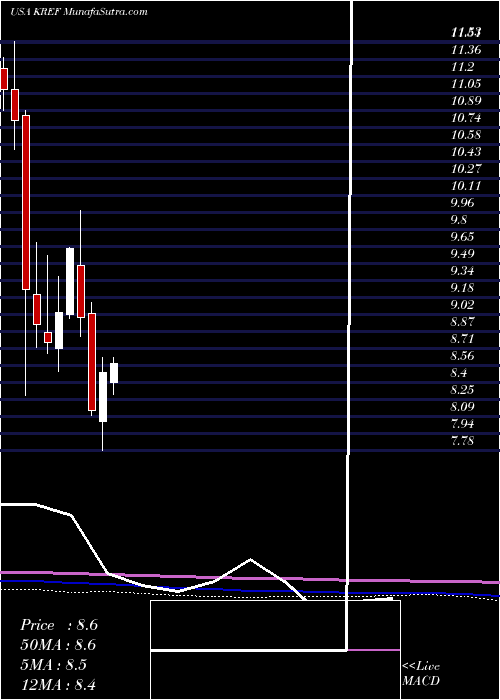Click the 11.53 price axis label
Screen dimensions: 500x700
pos(466,32)
